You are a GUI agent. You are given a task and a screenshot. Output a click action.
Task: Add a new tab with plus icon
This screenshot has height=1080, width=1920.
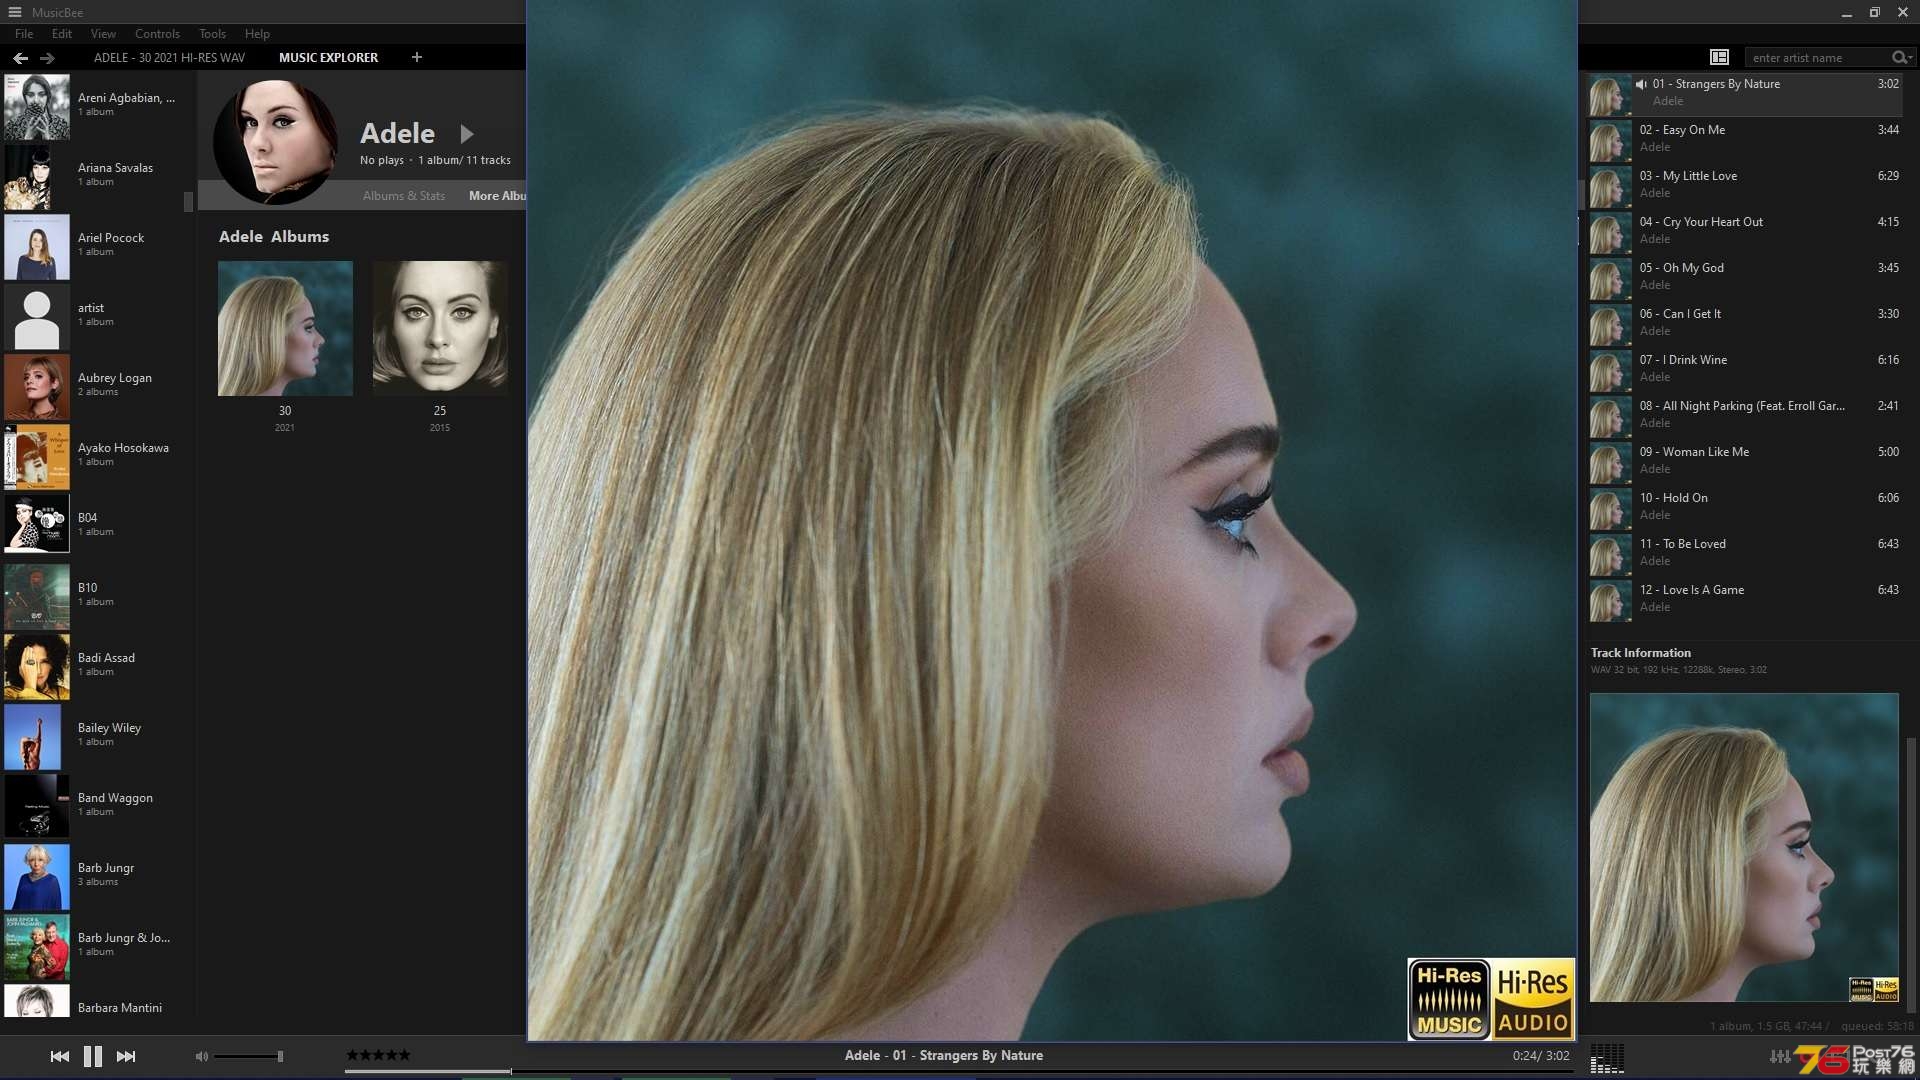(417, 57)
